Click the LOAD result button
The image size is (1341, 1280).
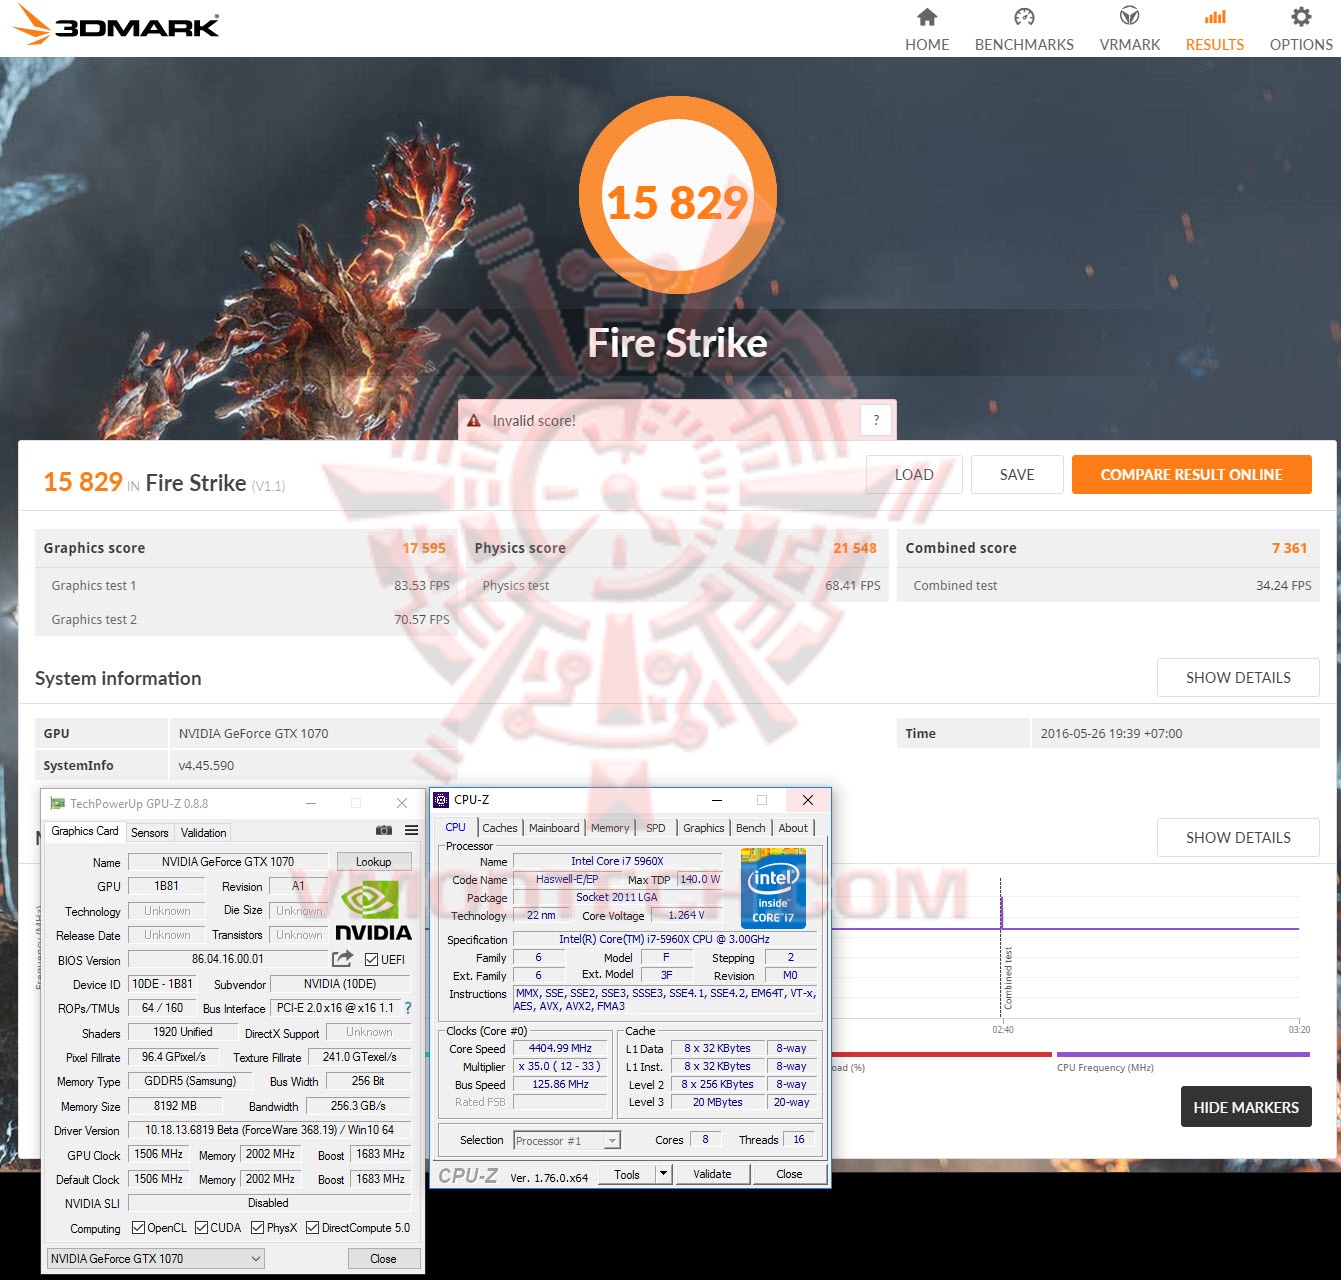click(x=914, y=475)
